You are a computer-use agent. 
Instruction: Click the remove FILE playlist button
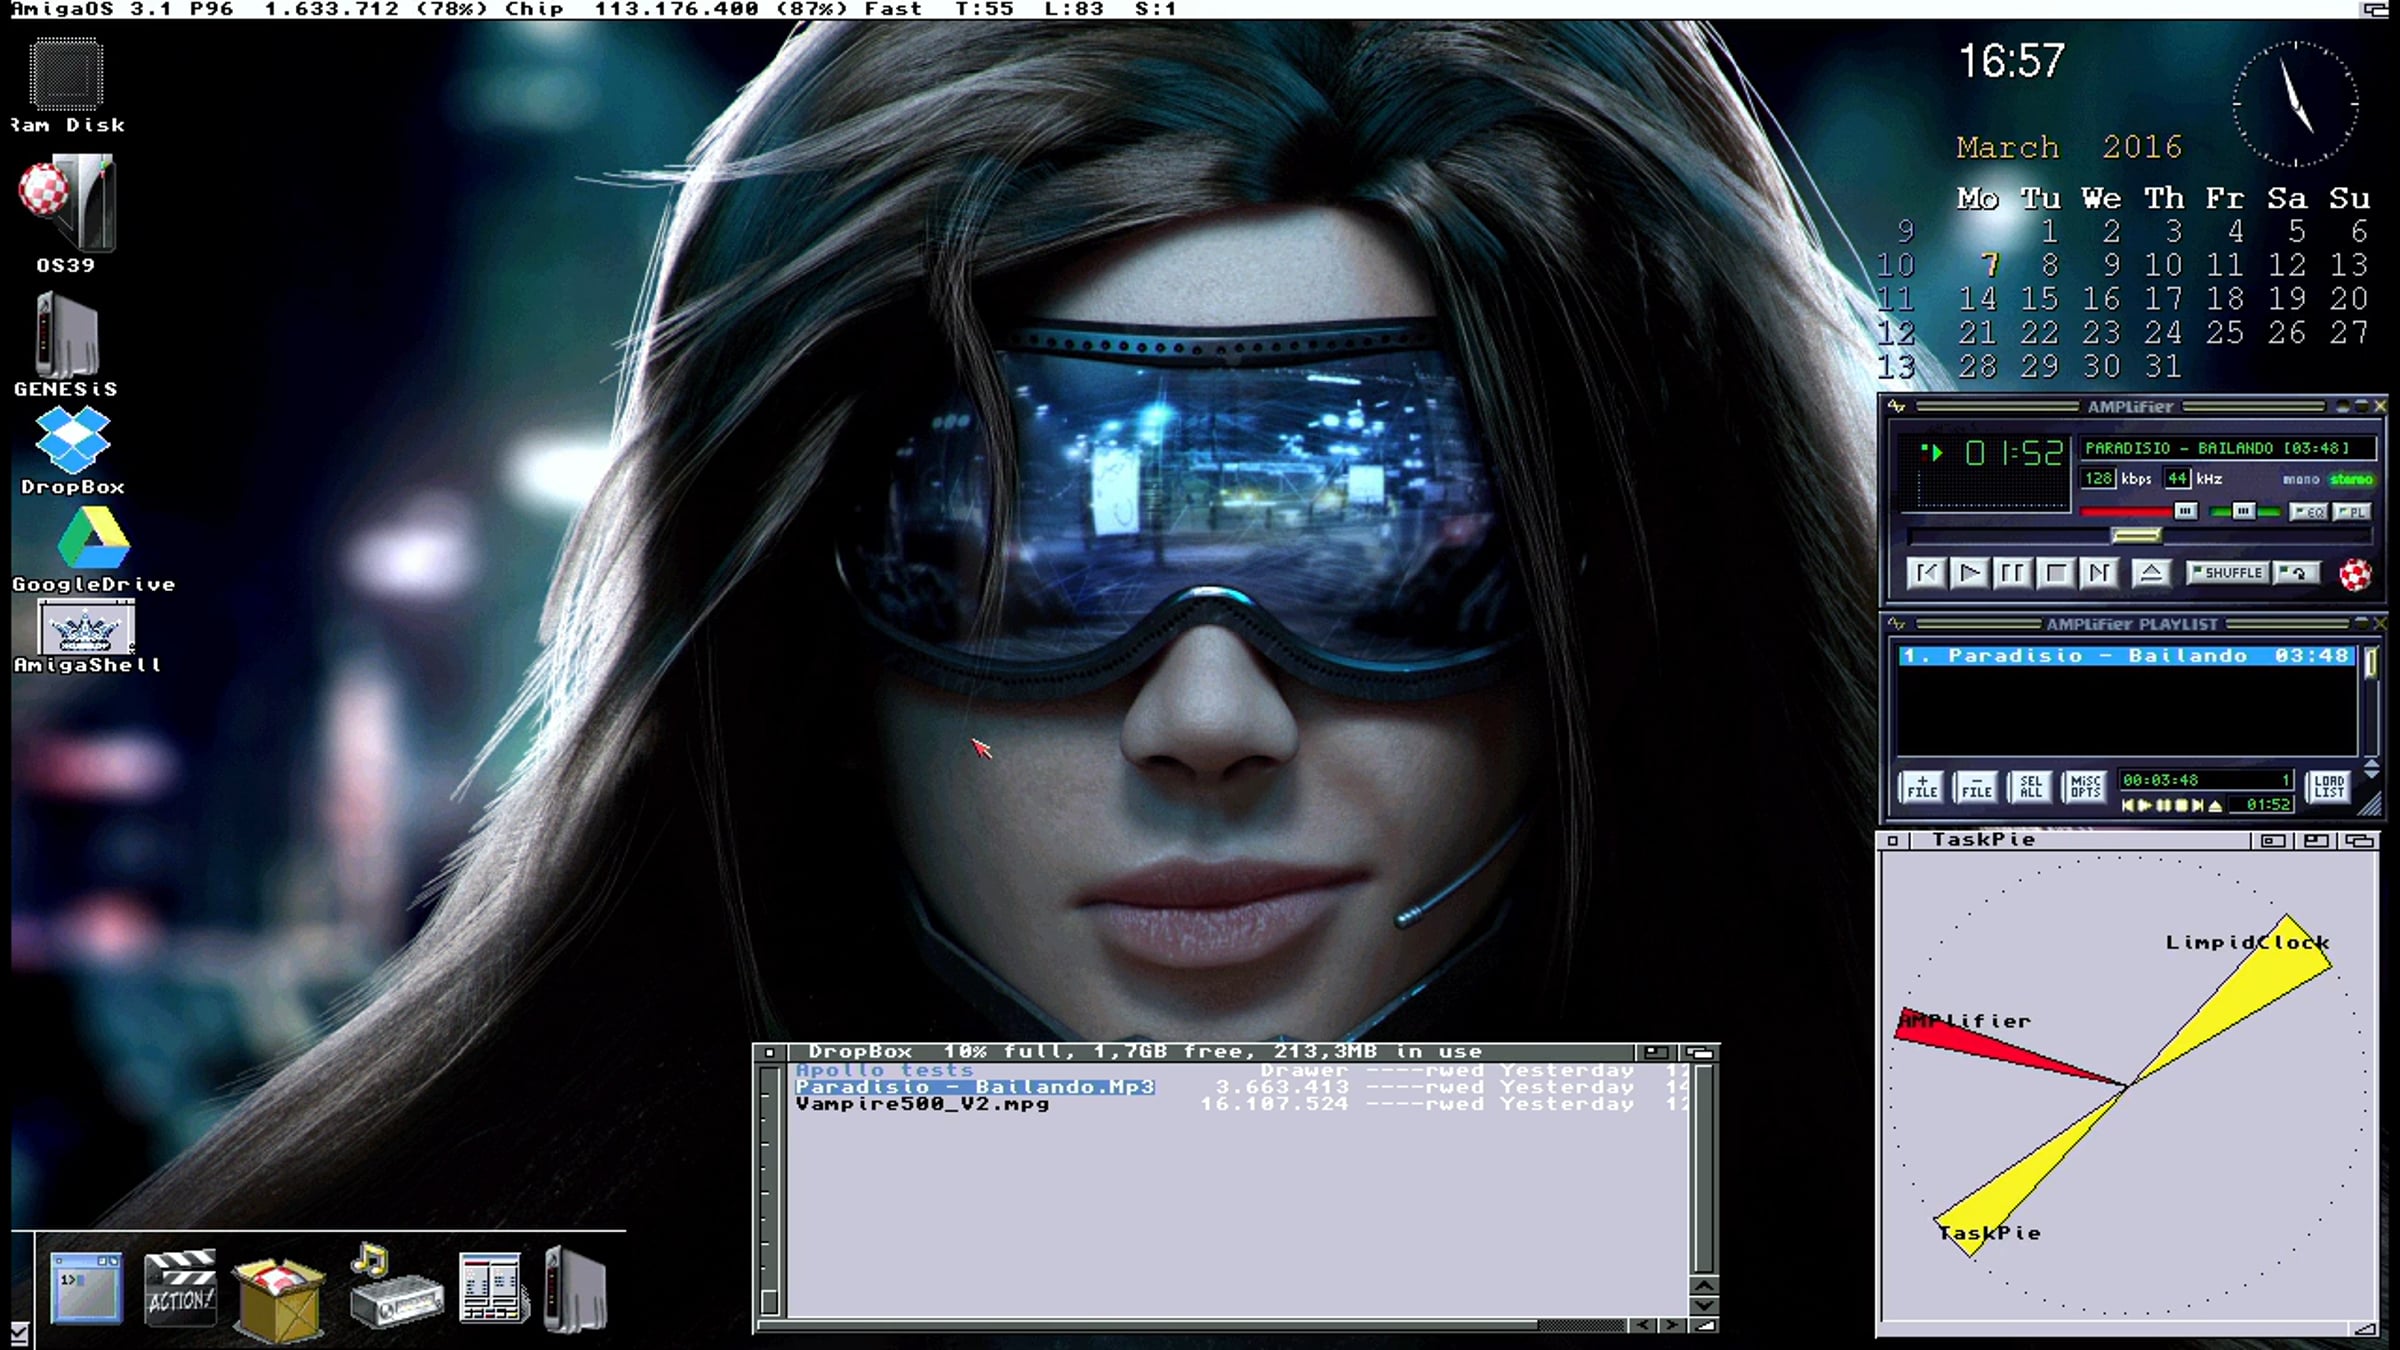[x=1976, y=787]
